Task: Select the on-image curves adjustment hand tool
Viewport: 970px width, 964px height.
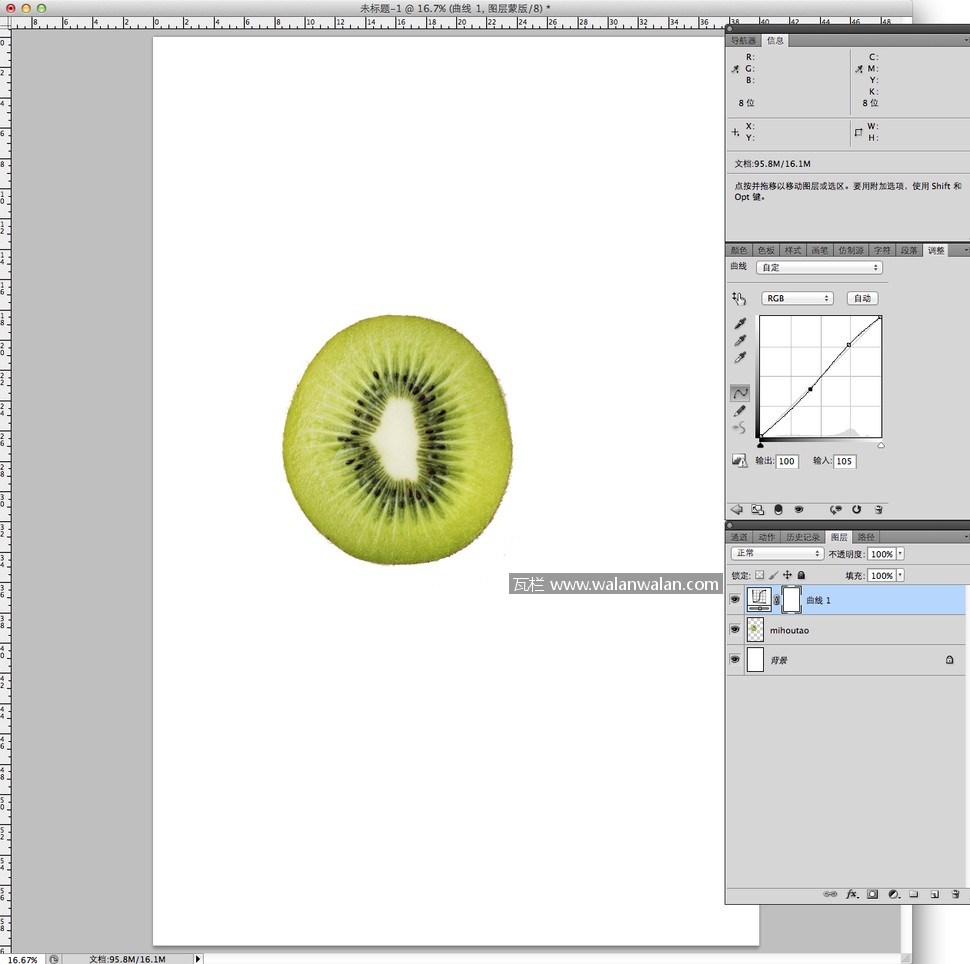Action: tap(739, 298)
